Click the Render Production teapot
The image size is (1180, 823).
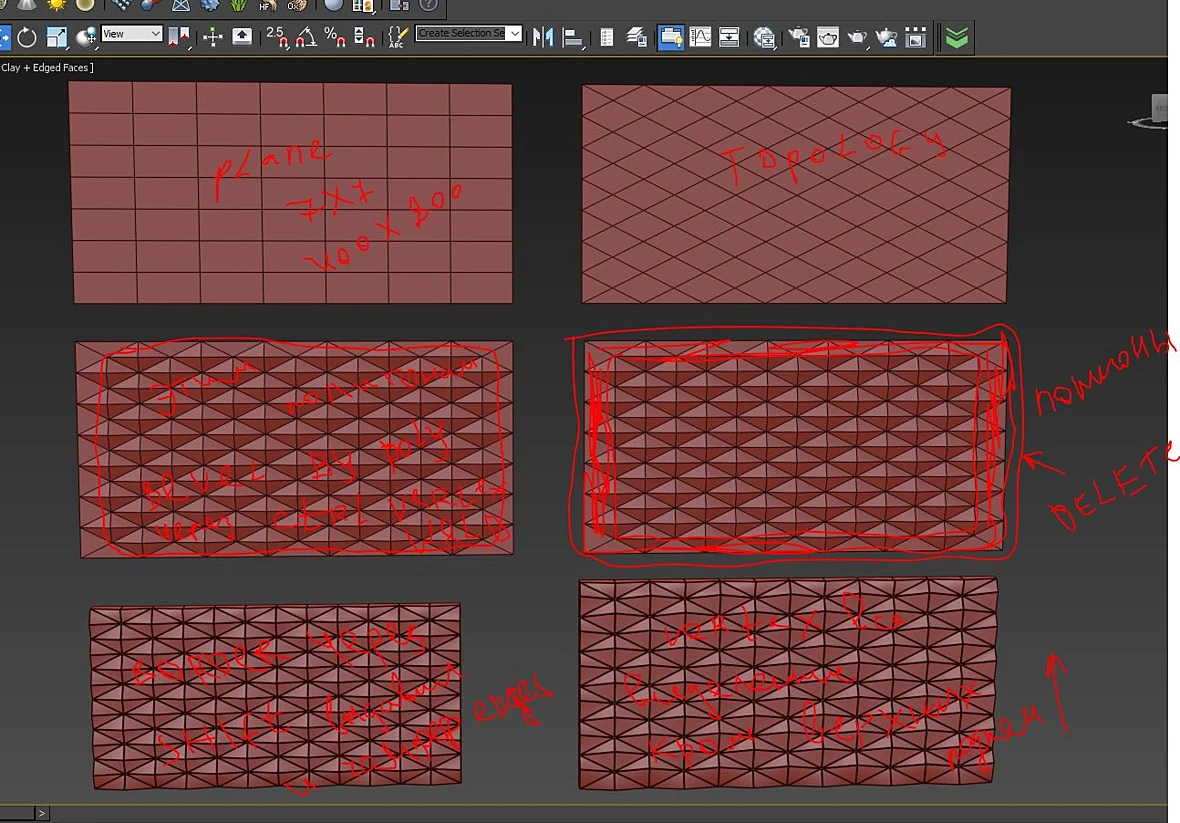857,37
